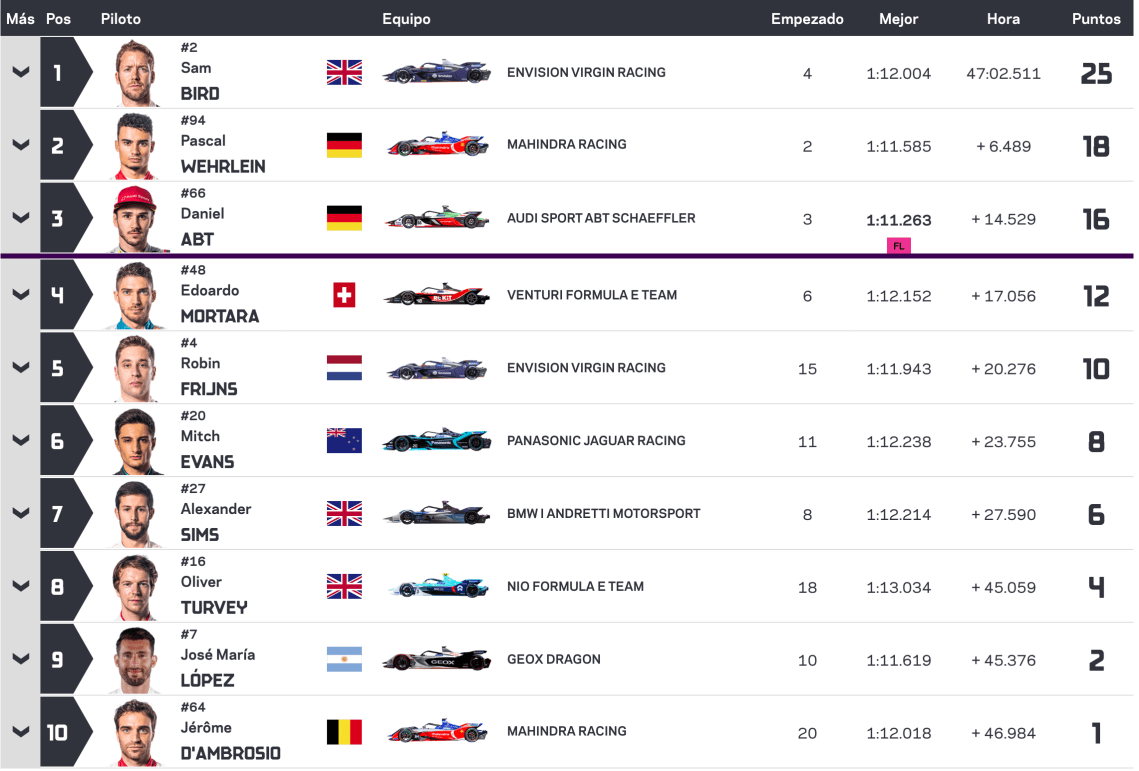Click the Empezado column header
The height and width of the screenshot is (771, 1139).
pos(807,19)
